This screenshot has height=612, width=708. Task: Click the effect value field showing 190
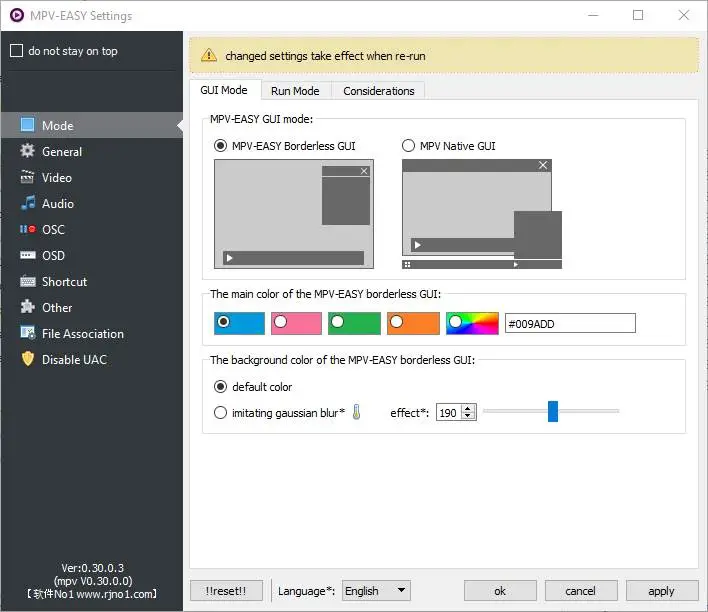pyautogui.click(x=449, y=412)
